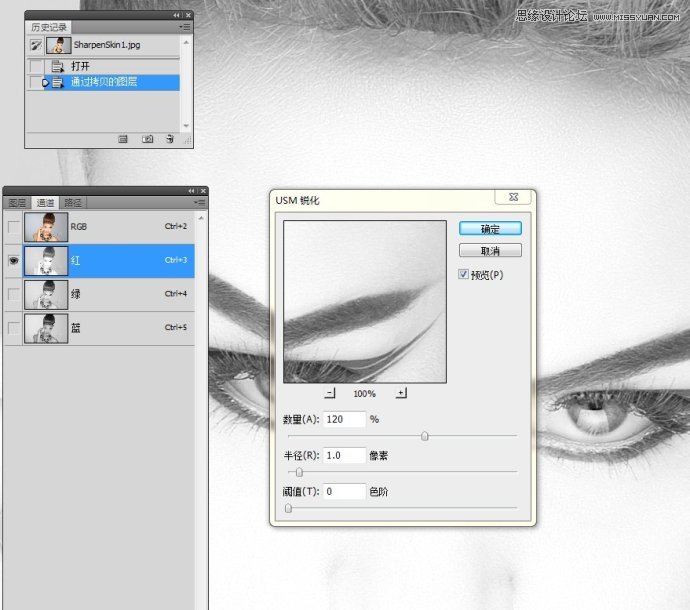Open the history panel flyout menu
Image resolution: width=690 pixels, height=610 pixels.
[185, 27]
